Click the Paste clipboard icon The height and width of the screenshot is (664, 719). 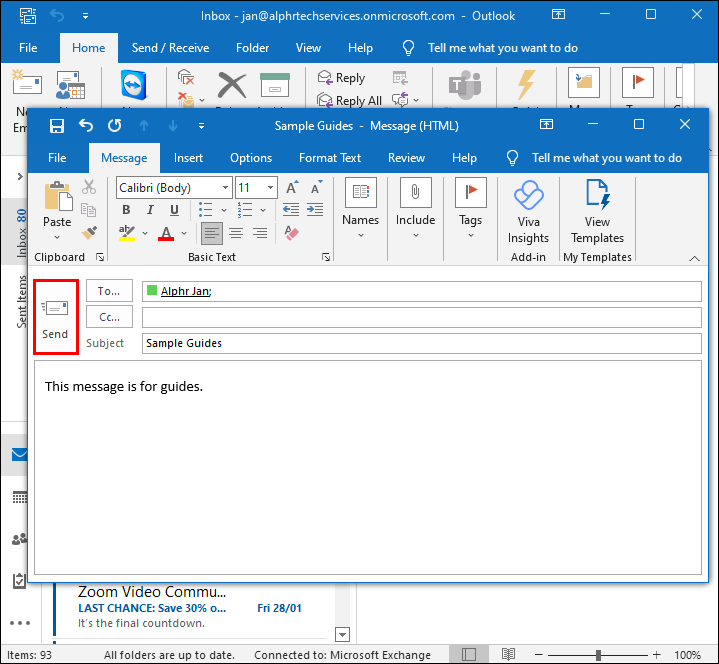[57, 198]
